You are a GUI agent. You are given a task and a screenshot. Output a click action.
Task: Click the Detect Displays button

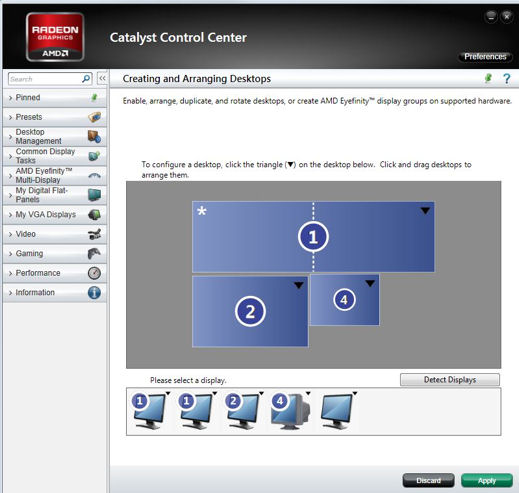tap(450, 380)
